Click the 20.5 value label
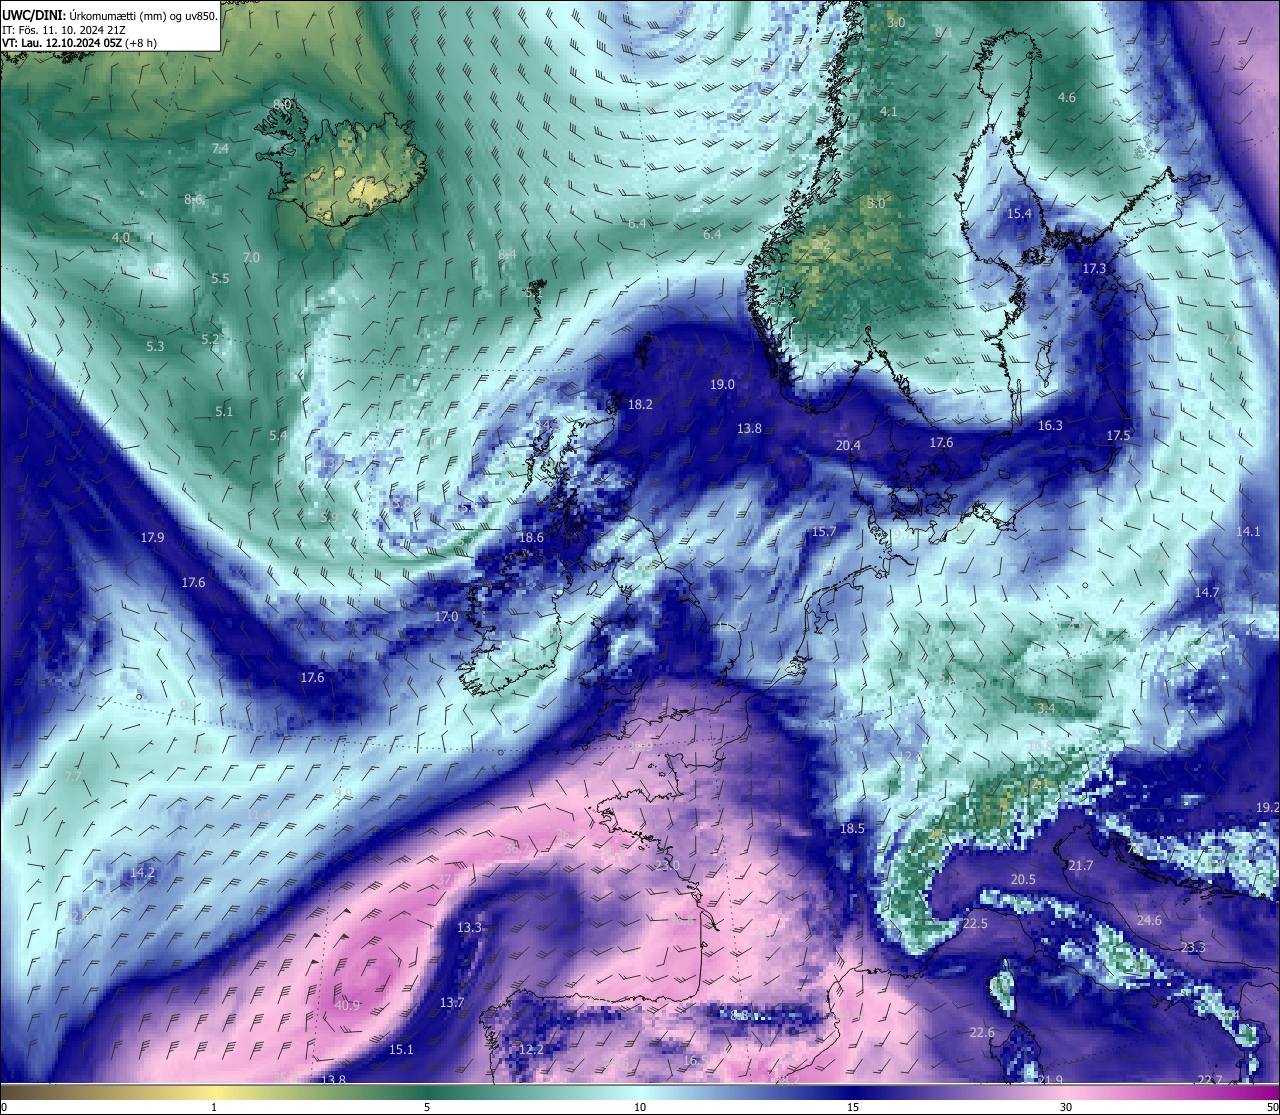The width and height of the screenshot is (1280, 1115). coord(1023,880)
